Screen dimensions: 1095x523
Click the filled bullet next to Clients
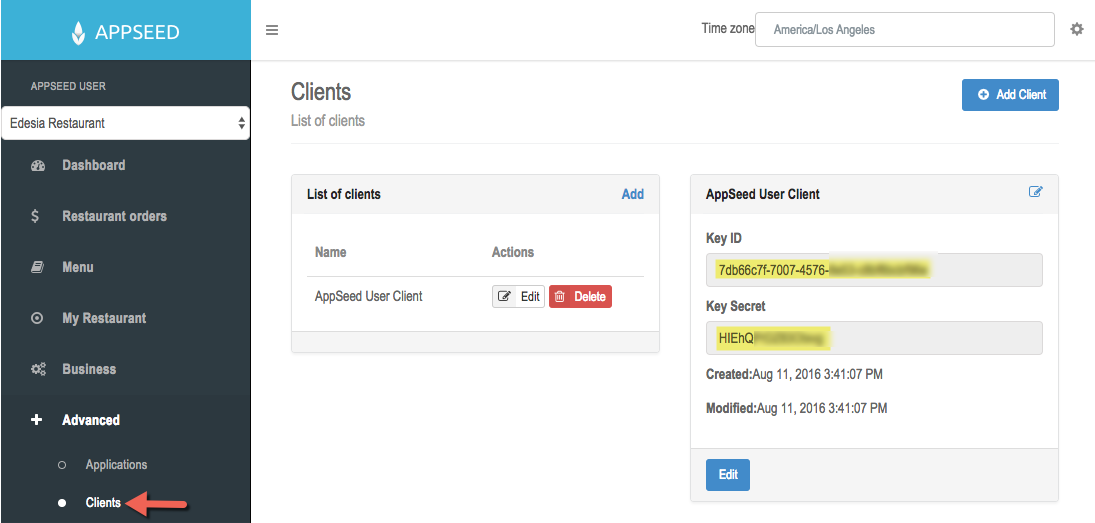pos(62,503)
